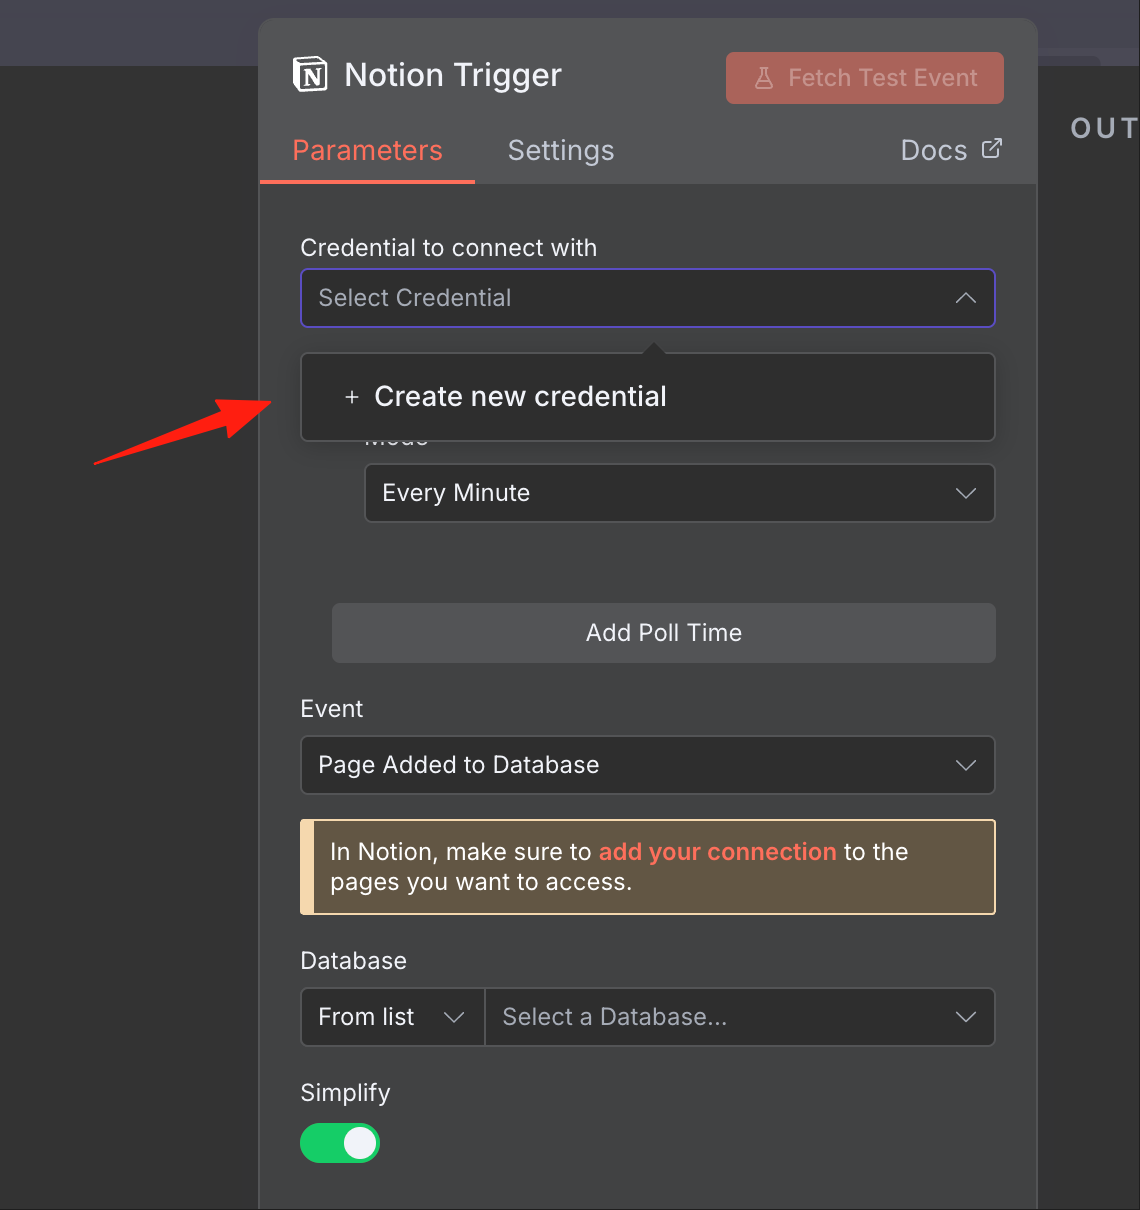The width and height of the screenshot is (1140, 1210).
Task: Open the Every Minute mode dropdown
Action: (680, 493)
